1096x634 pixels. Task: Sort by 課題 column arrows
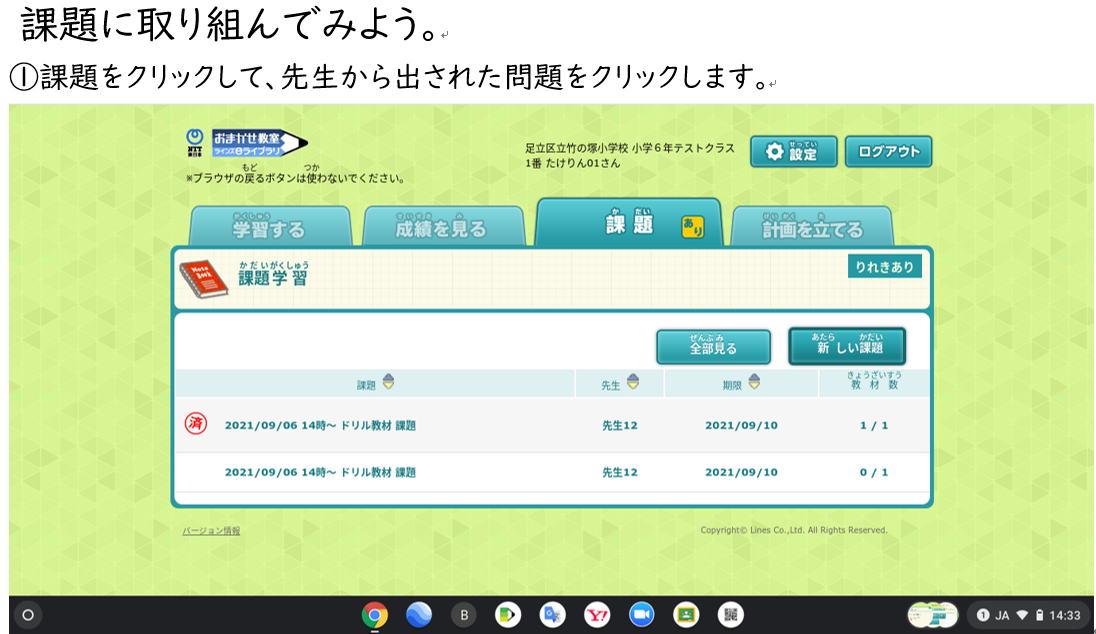388,383
